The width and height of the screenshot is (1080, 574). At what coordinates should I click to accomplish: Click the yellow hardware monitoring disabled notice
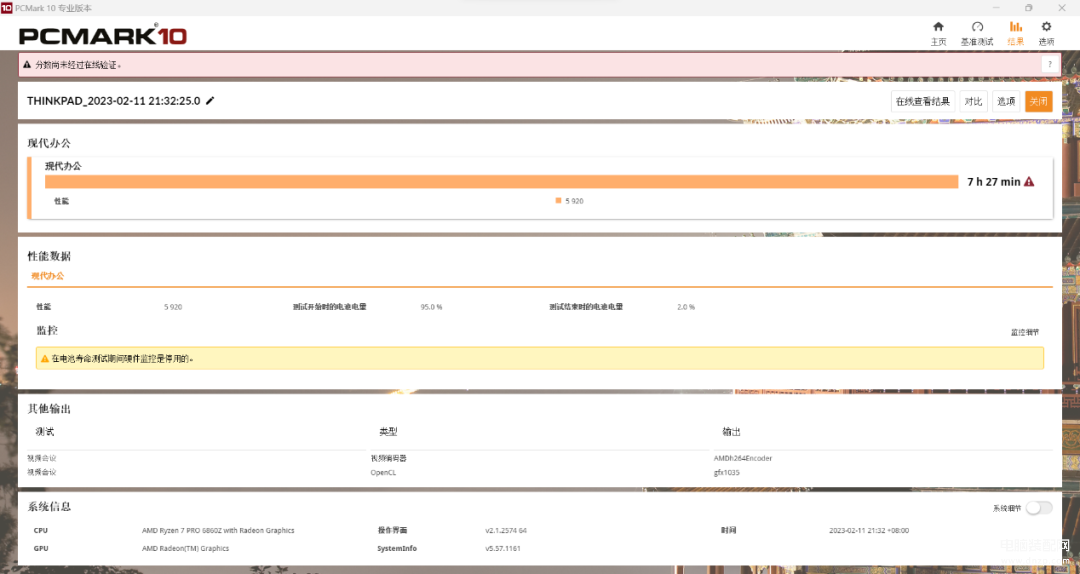click(x=539, y=358)
